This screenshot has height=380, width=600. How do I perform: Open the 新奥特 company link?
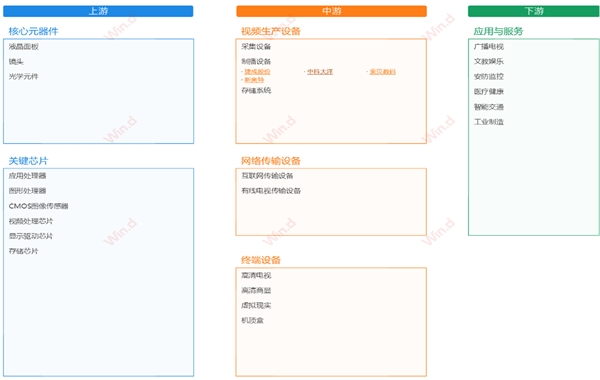click(x=254, y=80)
